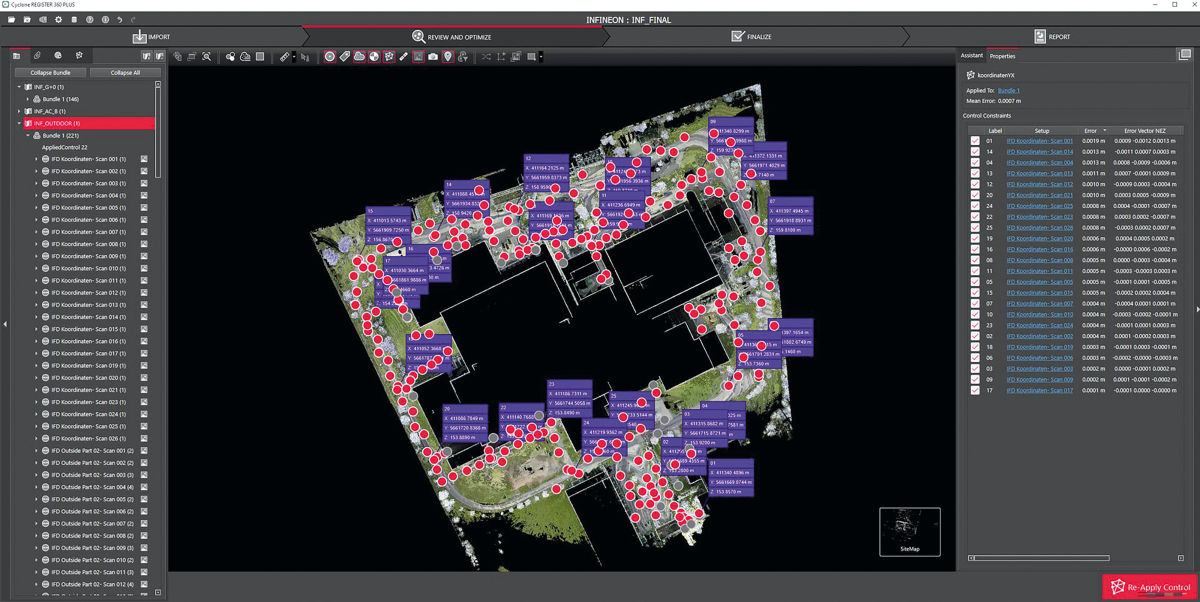This screenshot has height=602, width=1200.
Task: Click the Collapse All button
Action: click(126, 73)
